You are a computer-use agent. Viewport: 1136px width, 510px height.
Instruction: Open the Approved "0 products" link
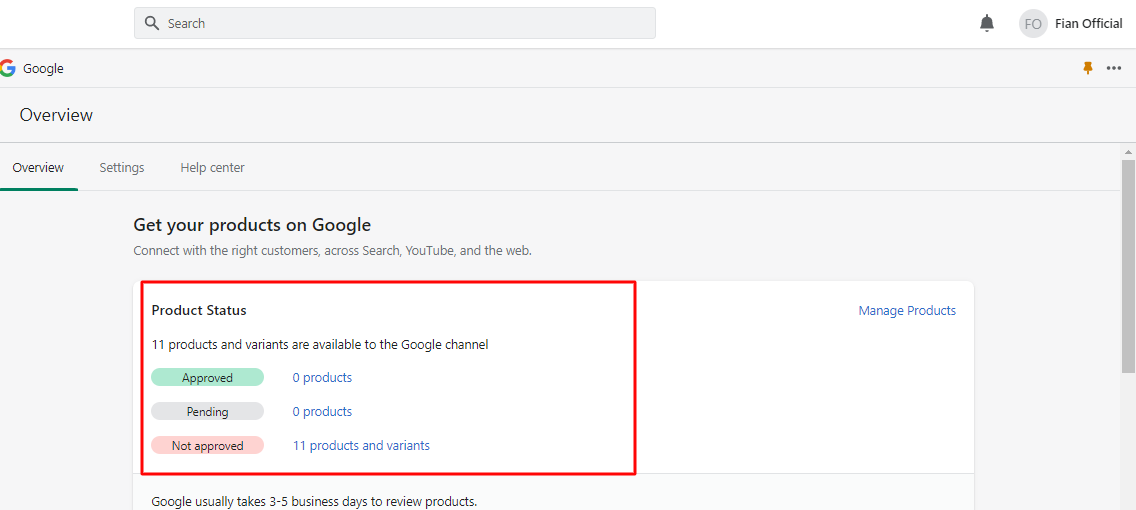[322, 378]
